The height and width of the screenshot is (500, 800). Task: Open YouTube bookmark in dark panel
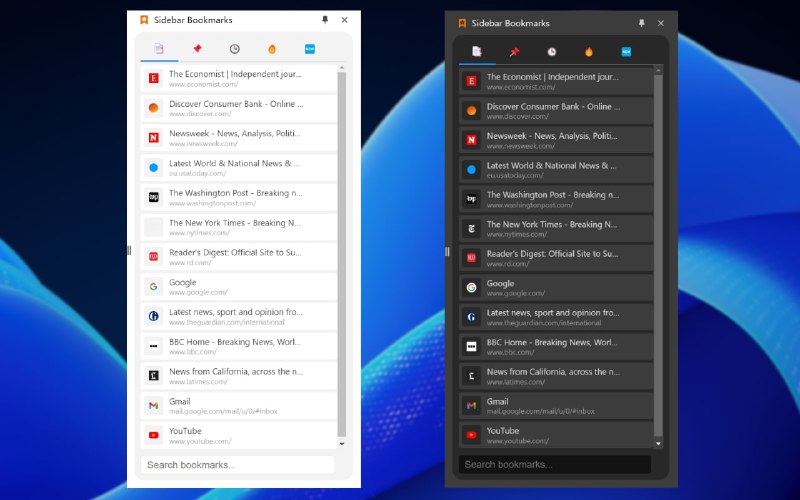pyautogui.click(x=556, y=435)
